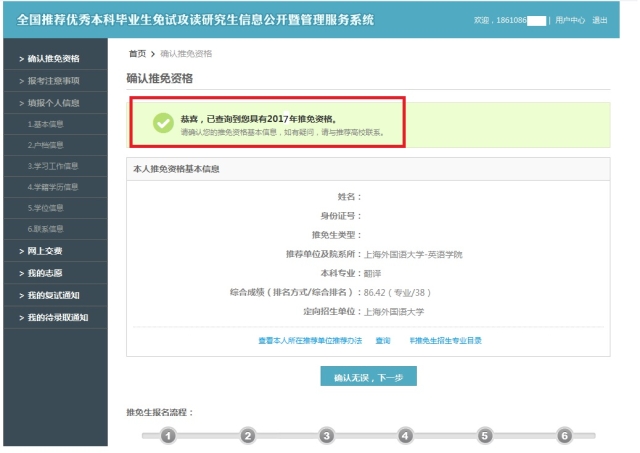Image resolution: width=640 pixels, height=453 pixels.
Task: Click step 2 circle in registration flow
Action: point(248,436)
